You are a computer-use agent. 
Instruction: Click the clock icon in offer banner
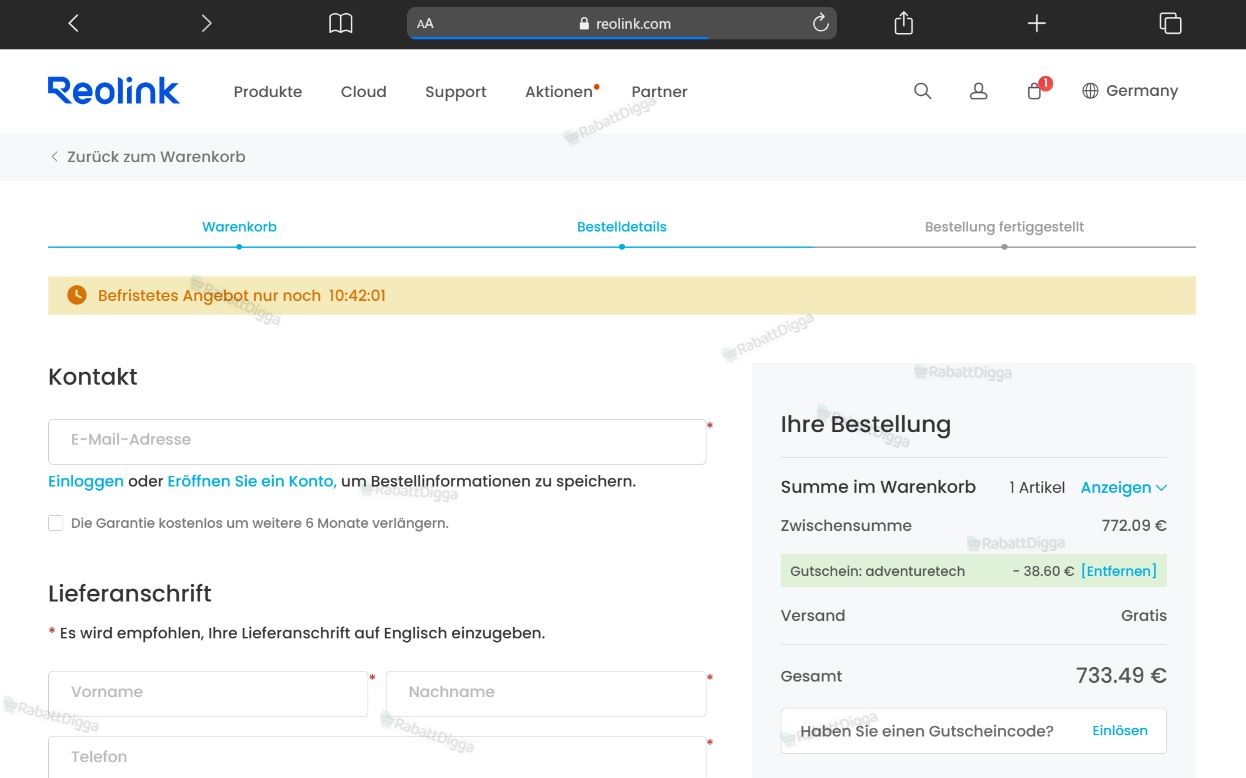77,295
